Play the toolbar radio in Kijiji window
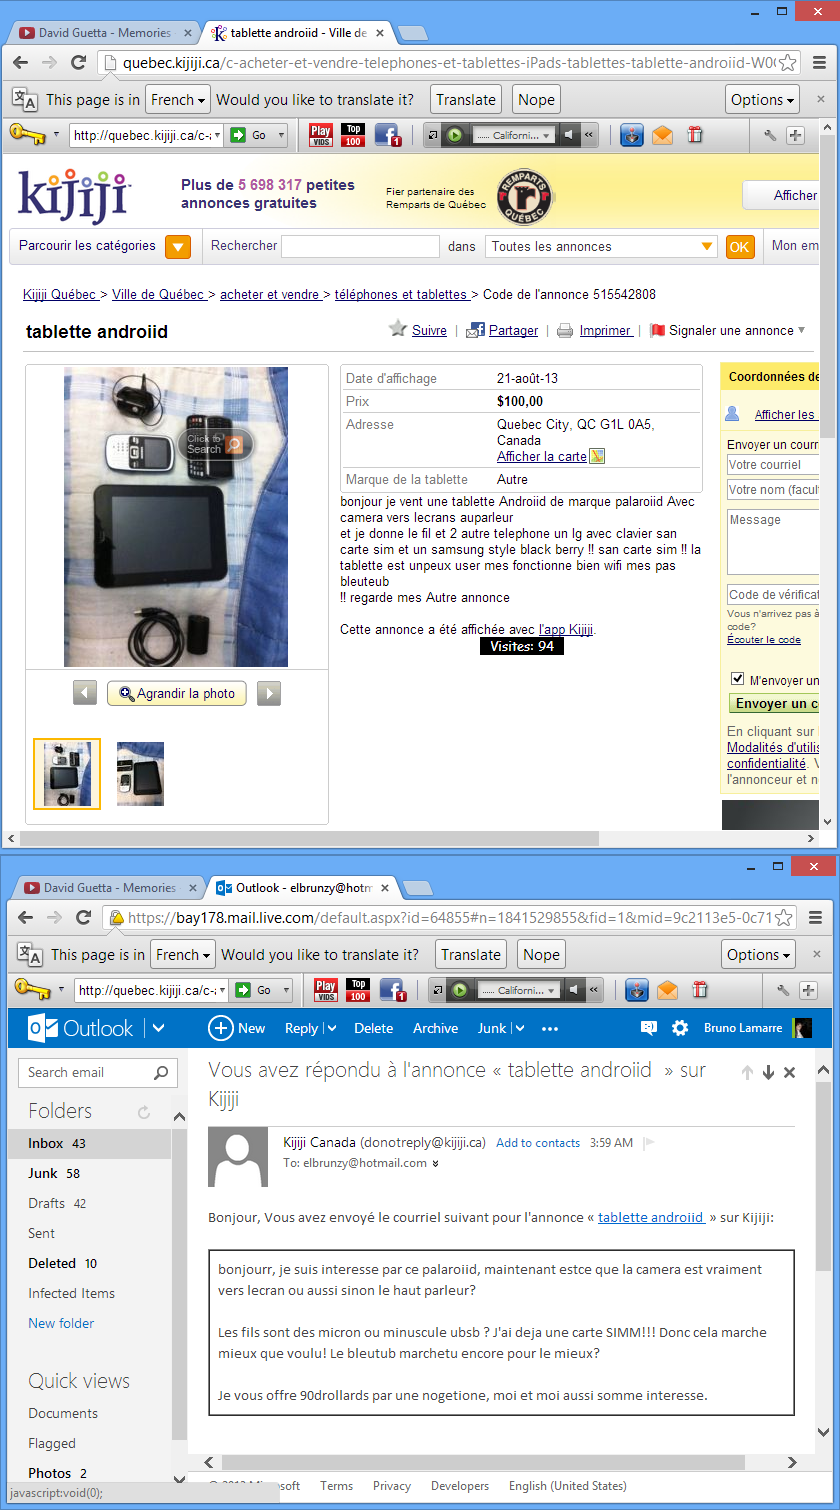 455,135
